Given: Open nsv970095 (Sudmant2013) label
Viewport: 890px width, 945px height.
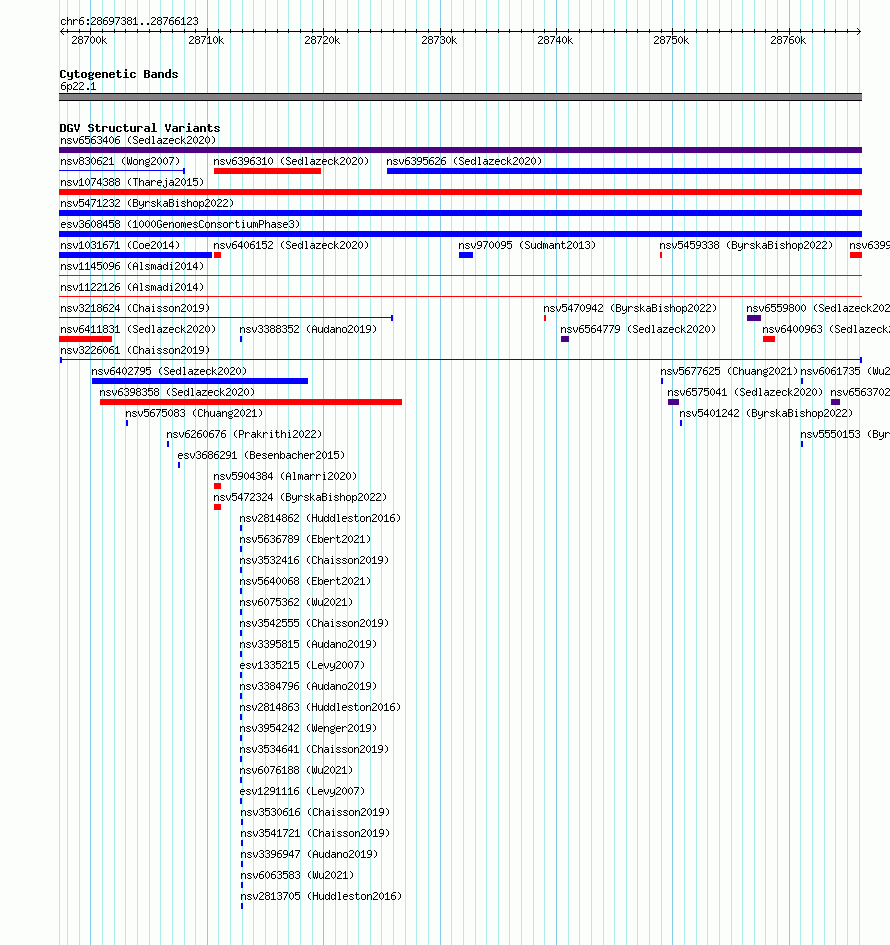Looking at the screenshot, I should coord(527,245).
